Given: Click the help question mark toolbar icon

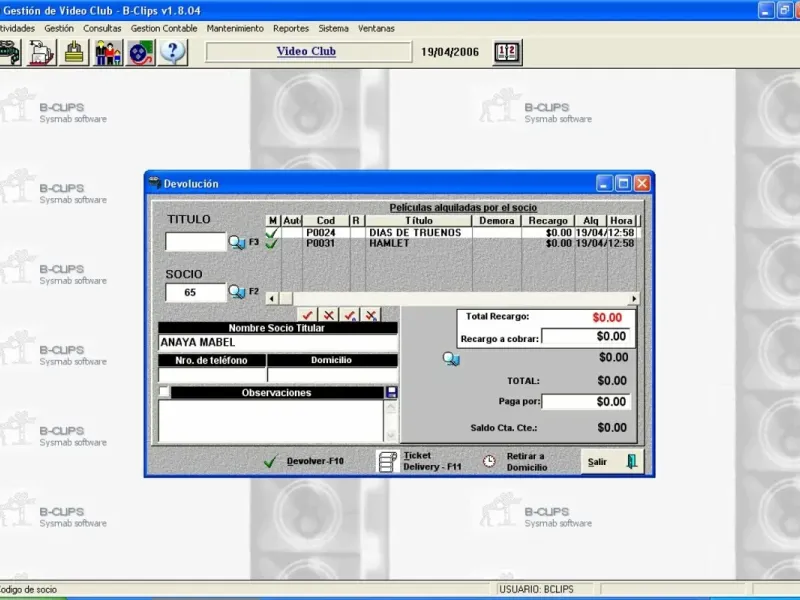Looking at the screenshot, I should [x=172, y=52].
